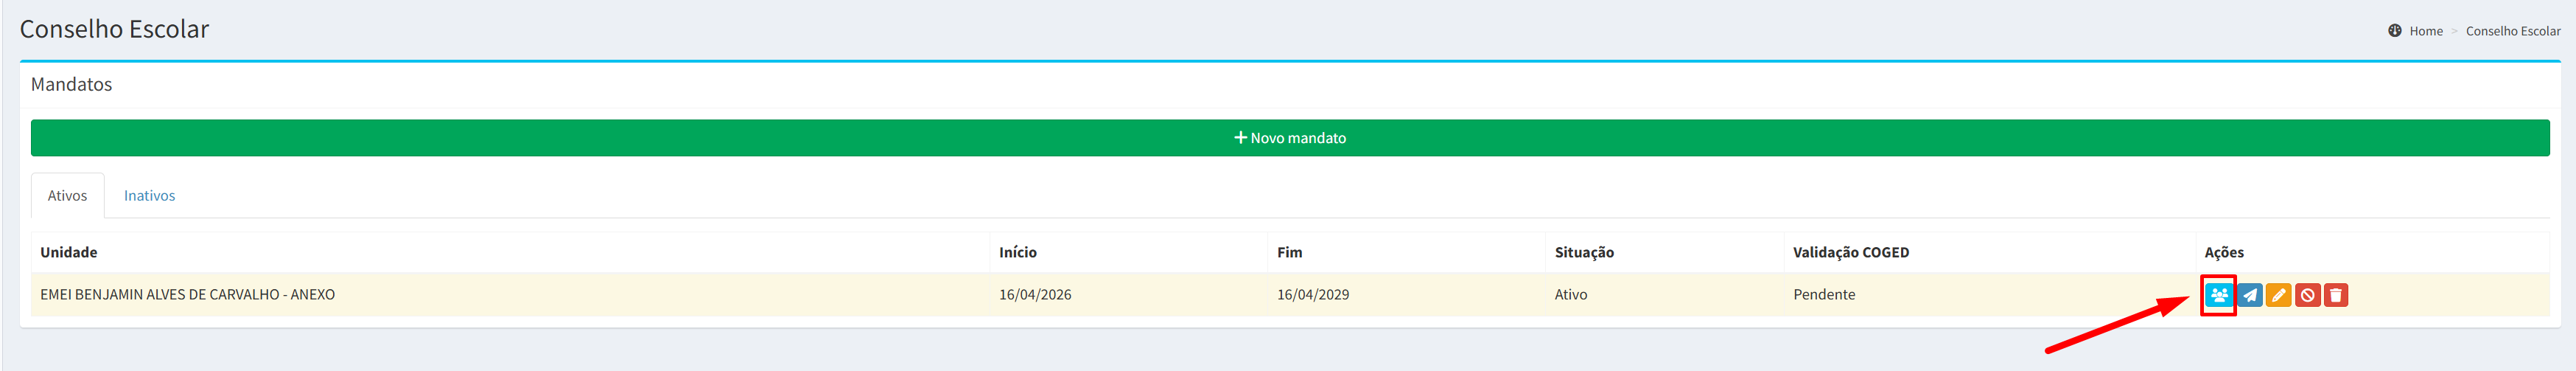
Task: Select the EMEI BENJAMIN ALVES DE CARVALHO row
Action: click(187, 295)
